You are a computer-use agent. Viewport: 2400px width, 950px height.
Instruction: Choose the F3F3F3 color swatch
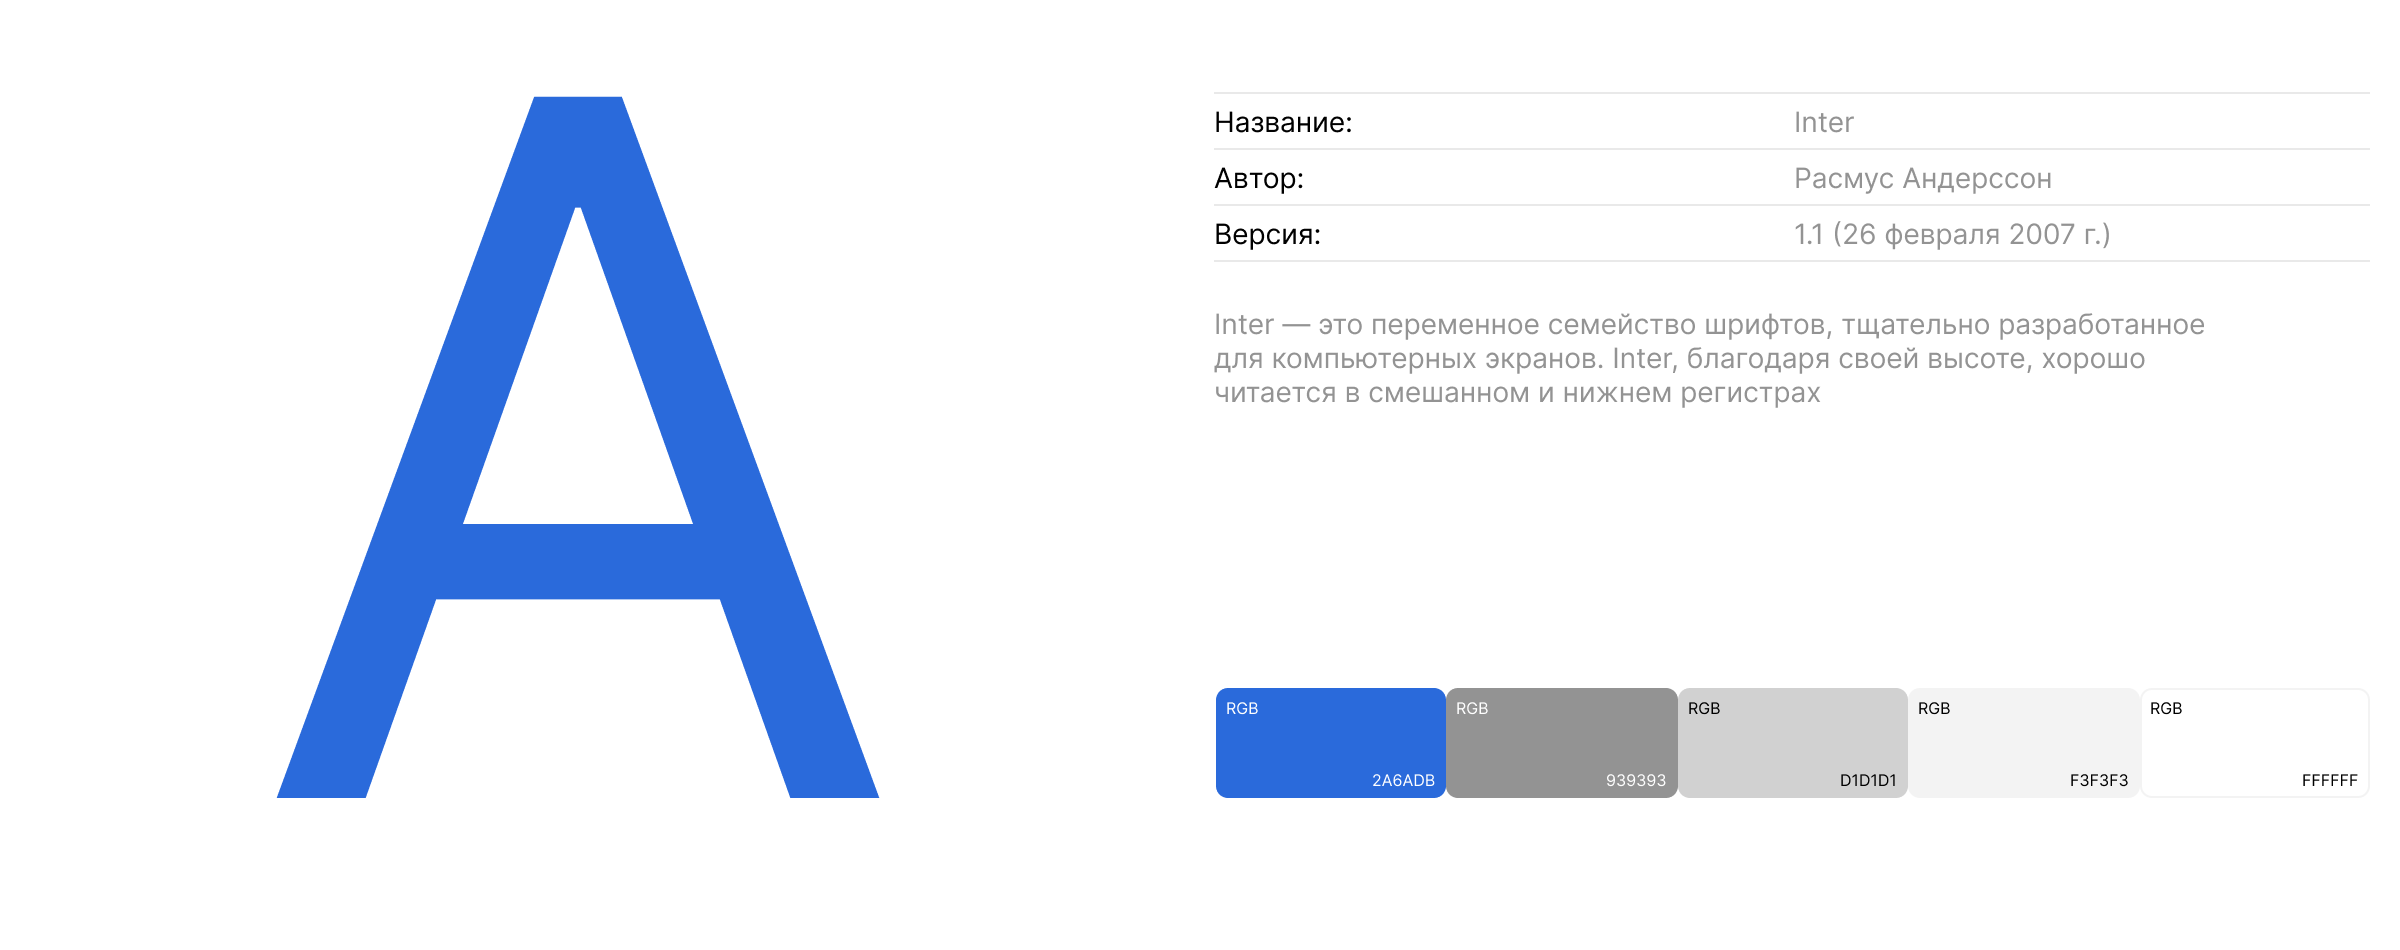click(2023, 742)
